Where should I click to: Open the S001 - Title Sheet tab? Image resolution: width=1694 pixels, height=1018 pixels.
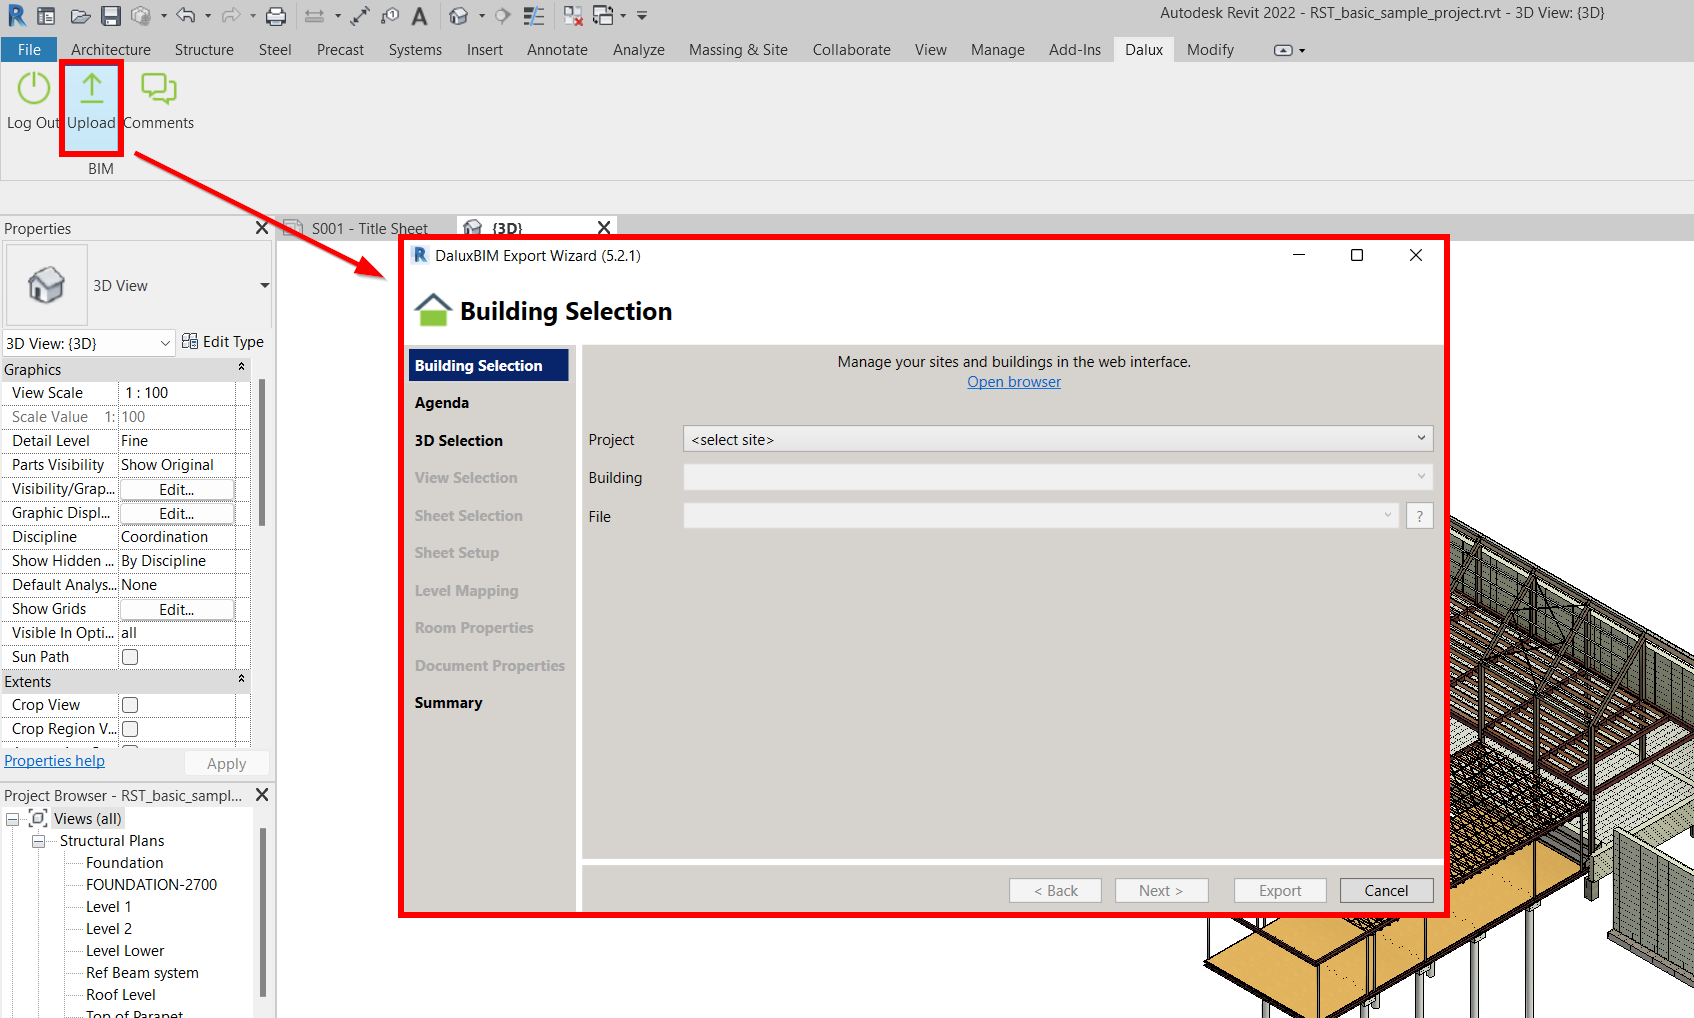click(x=370, y=228)
